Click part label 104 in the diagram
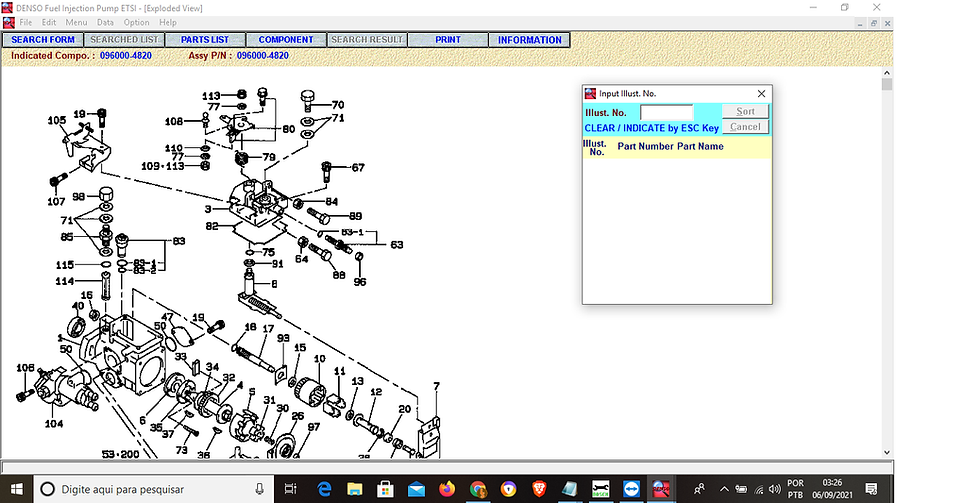 (x=54, y=424)
